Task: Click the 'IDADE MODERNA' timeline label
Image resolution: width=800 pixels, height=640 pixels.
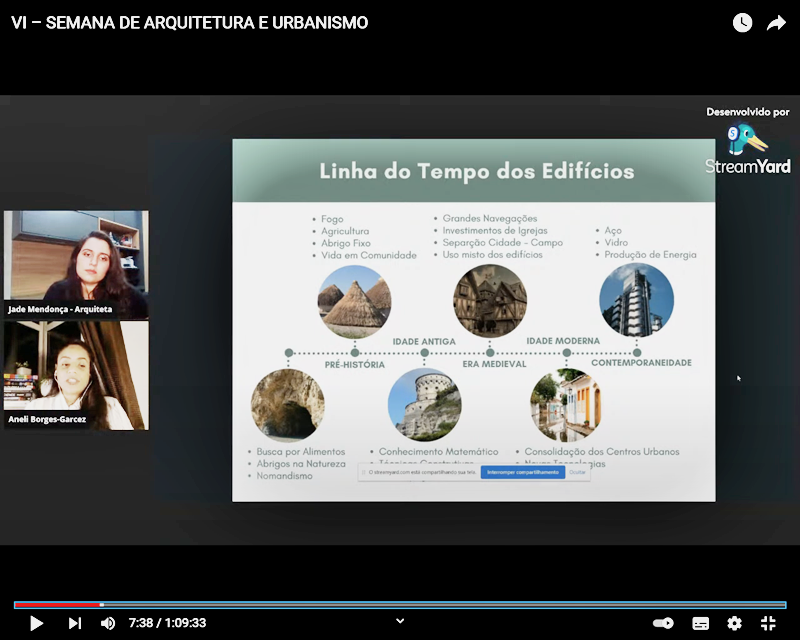Action: coord(563,341)
